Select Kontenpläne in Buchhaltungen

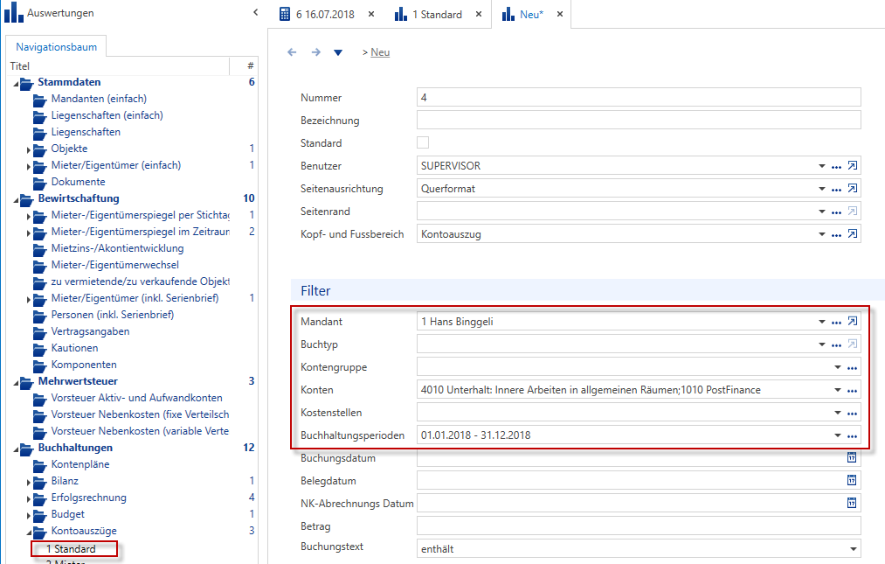80,465
